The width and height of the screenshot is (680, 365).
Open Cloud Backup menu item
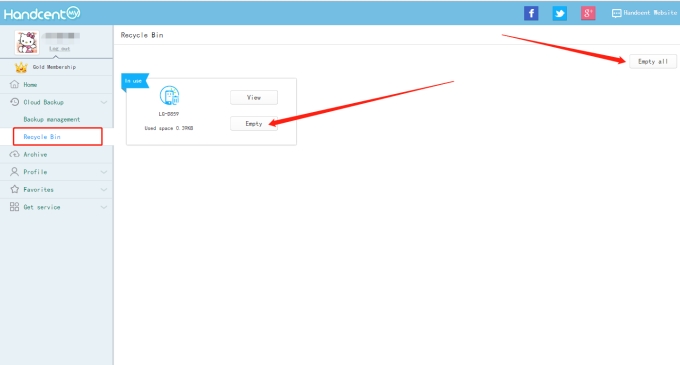pyautogui.click(x=43, y=102)
